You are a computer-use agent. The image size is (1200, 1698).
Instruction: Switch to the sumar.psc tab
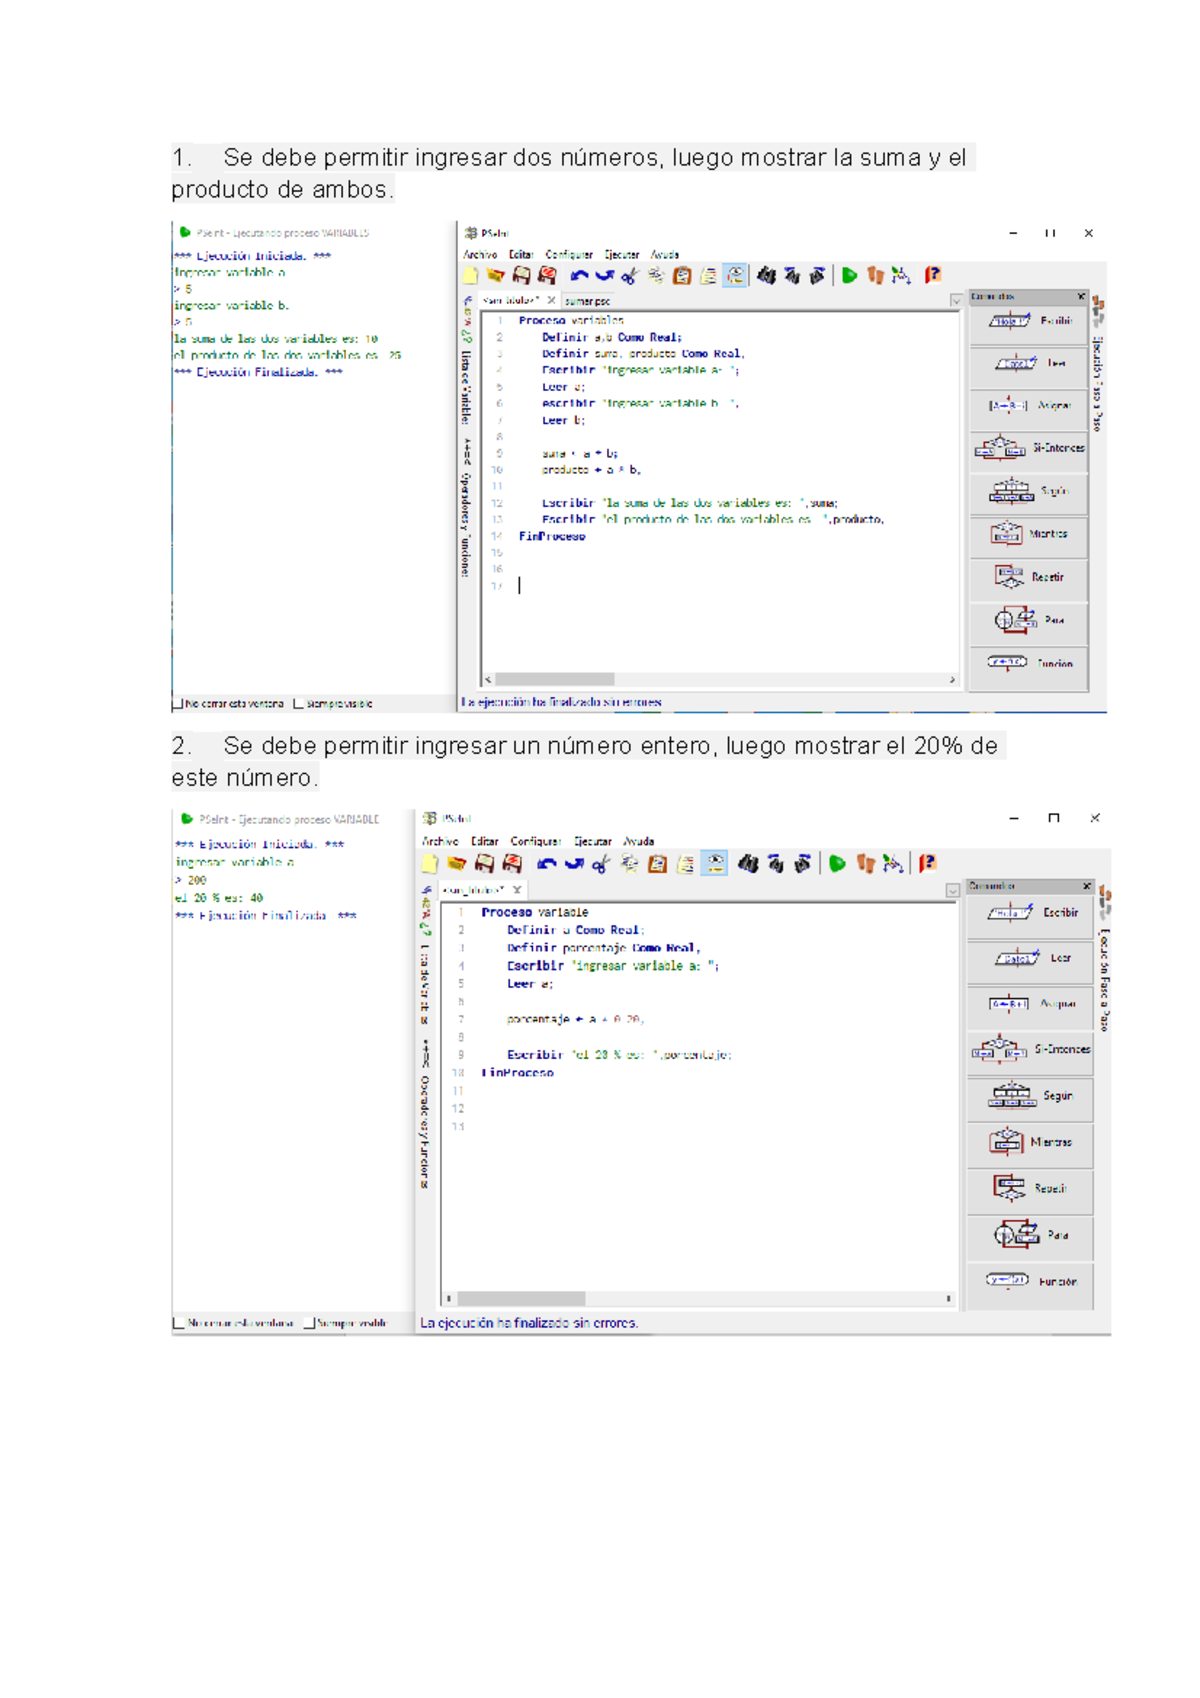point(587,301)
